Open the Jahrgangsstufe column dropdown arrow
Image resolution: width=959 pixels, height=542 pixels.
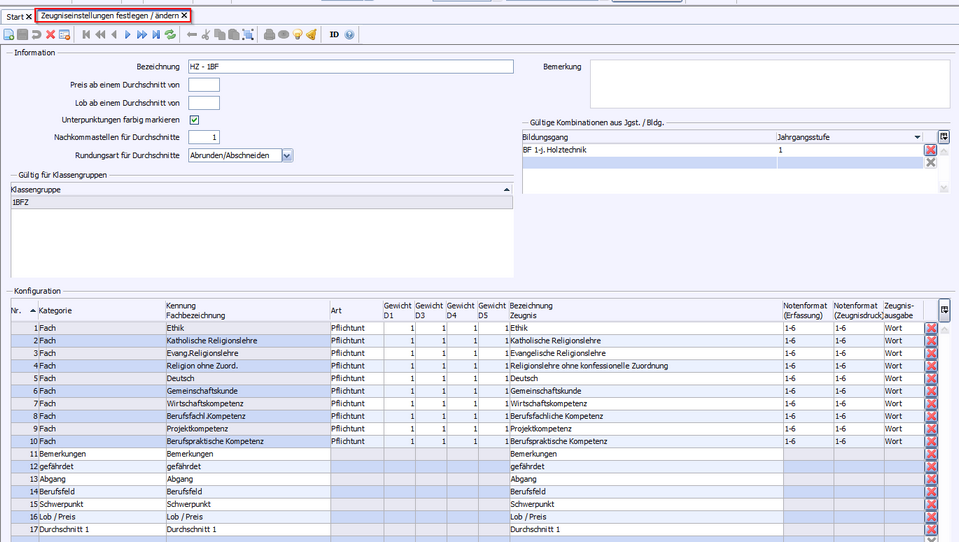(x=916, y=137)
